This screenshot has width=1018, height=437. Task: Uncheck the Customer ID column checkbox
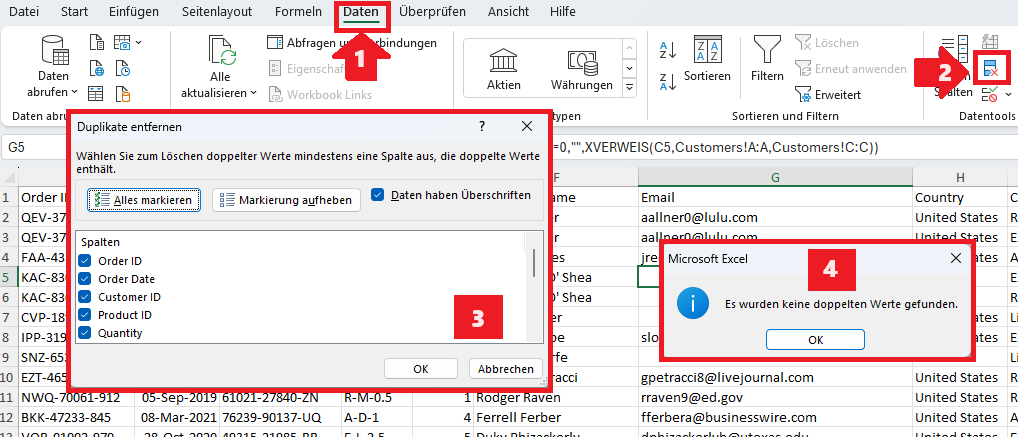tap(85, 297)
